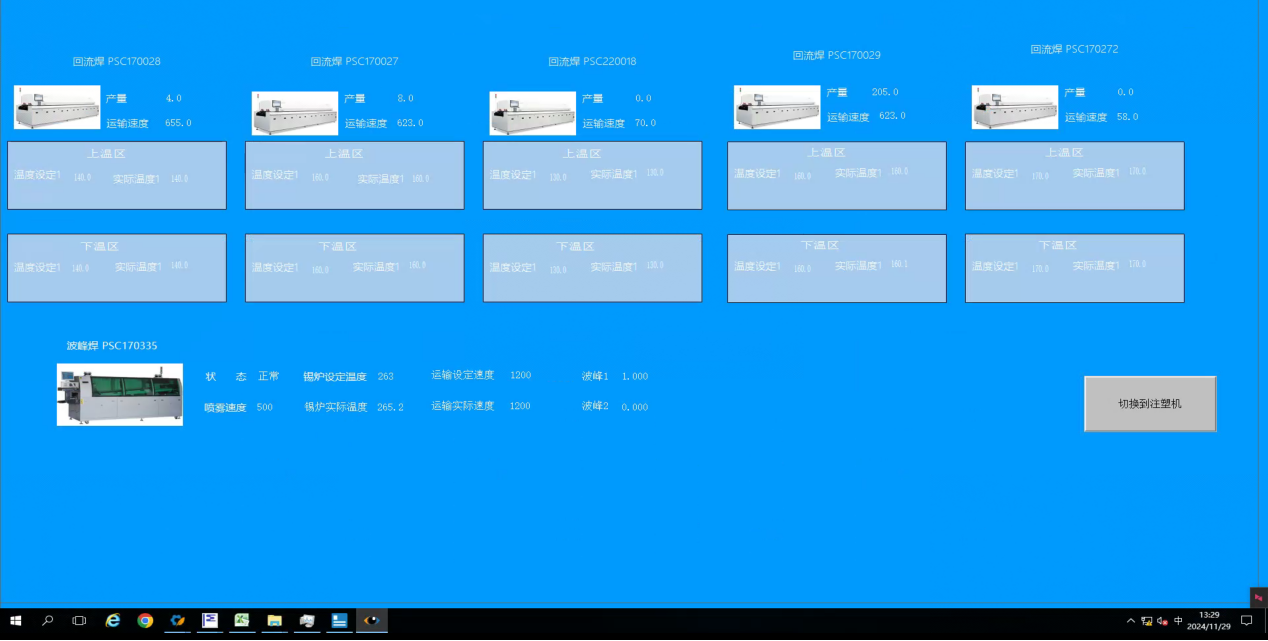Open the Windows Start menu
This screenshot has height=641, width=1268.
click(x=16, y=621)
